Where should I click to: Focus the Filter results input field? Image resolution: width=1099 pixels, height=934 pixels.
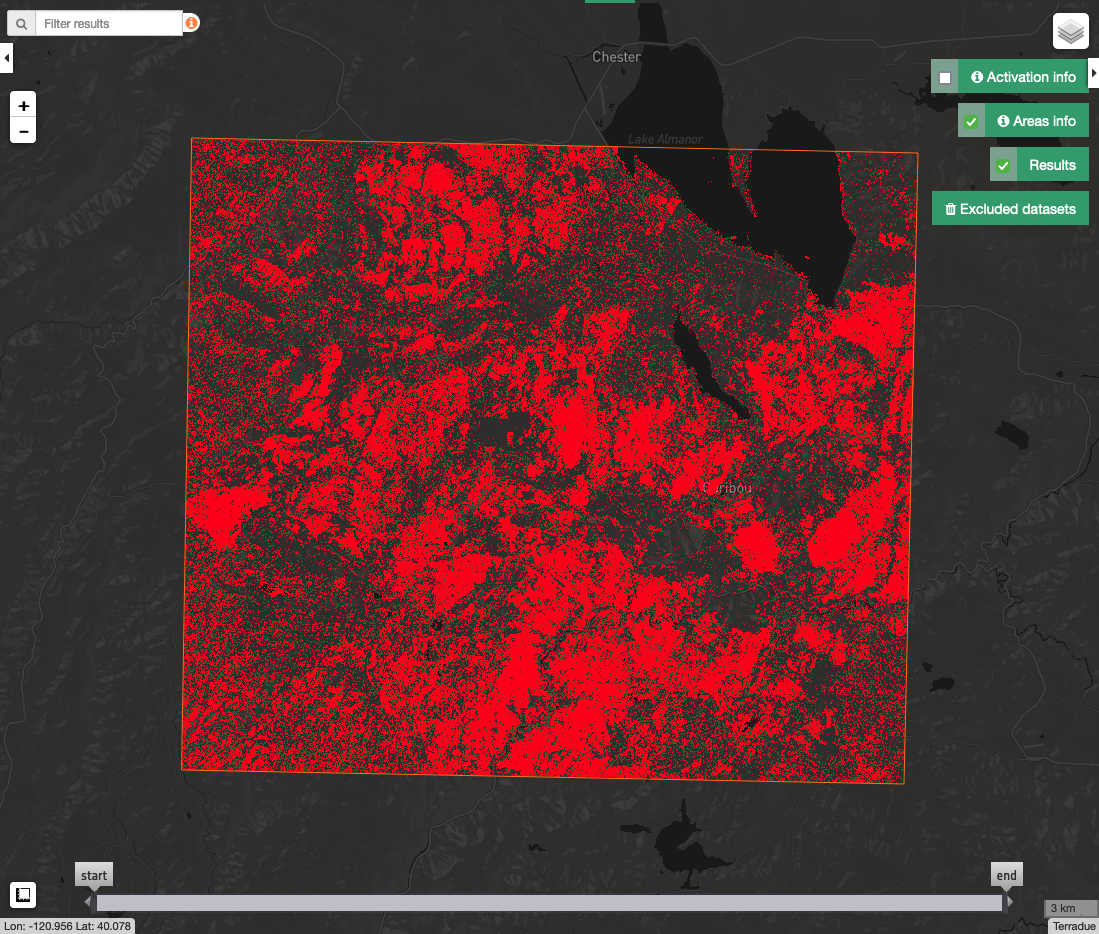click(x=109, y=24)
